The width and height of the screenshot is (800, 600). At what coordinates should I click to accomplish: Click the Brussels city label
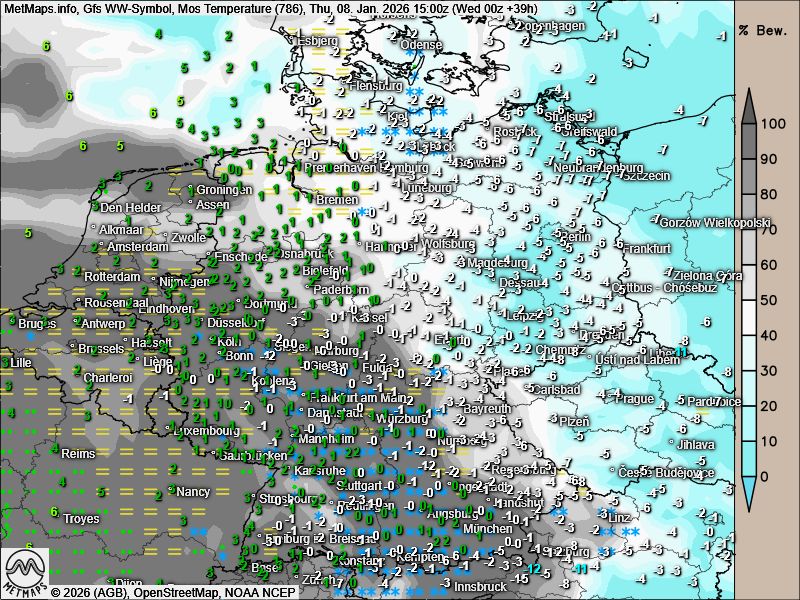point(100,349)
